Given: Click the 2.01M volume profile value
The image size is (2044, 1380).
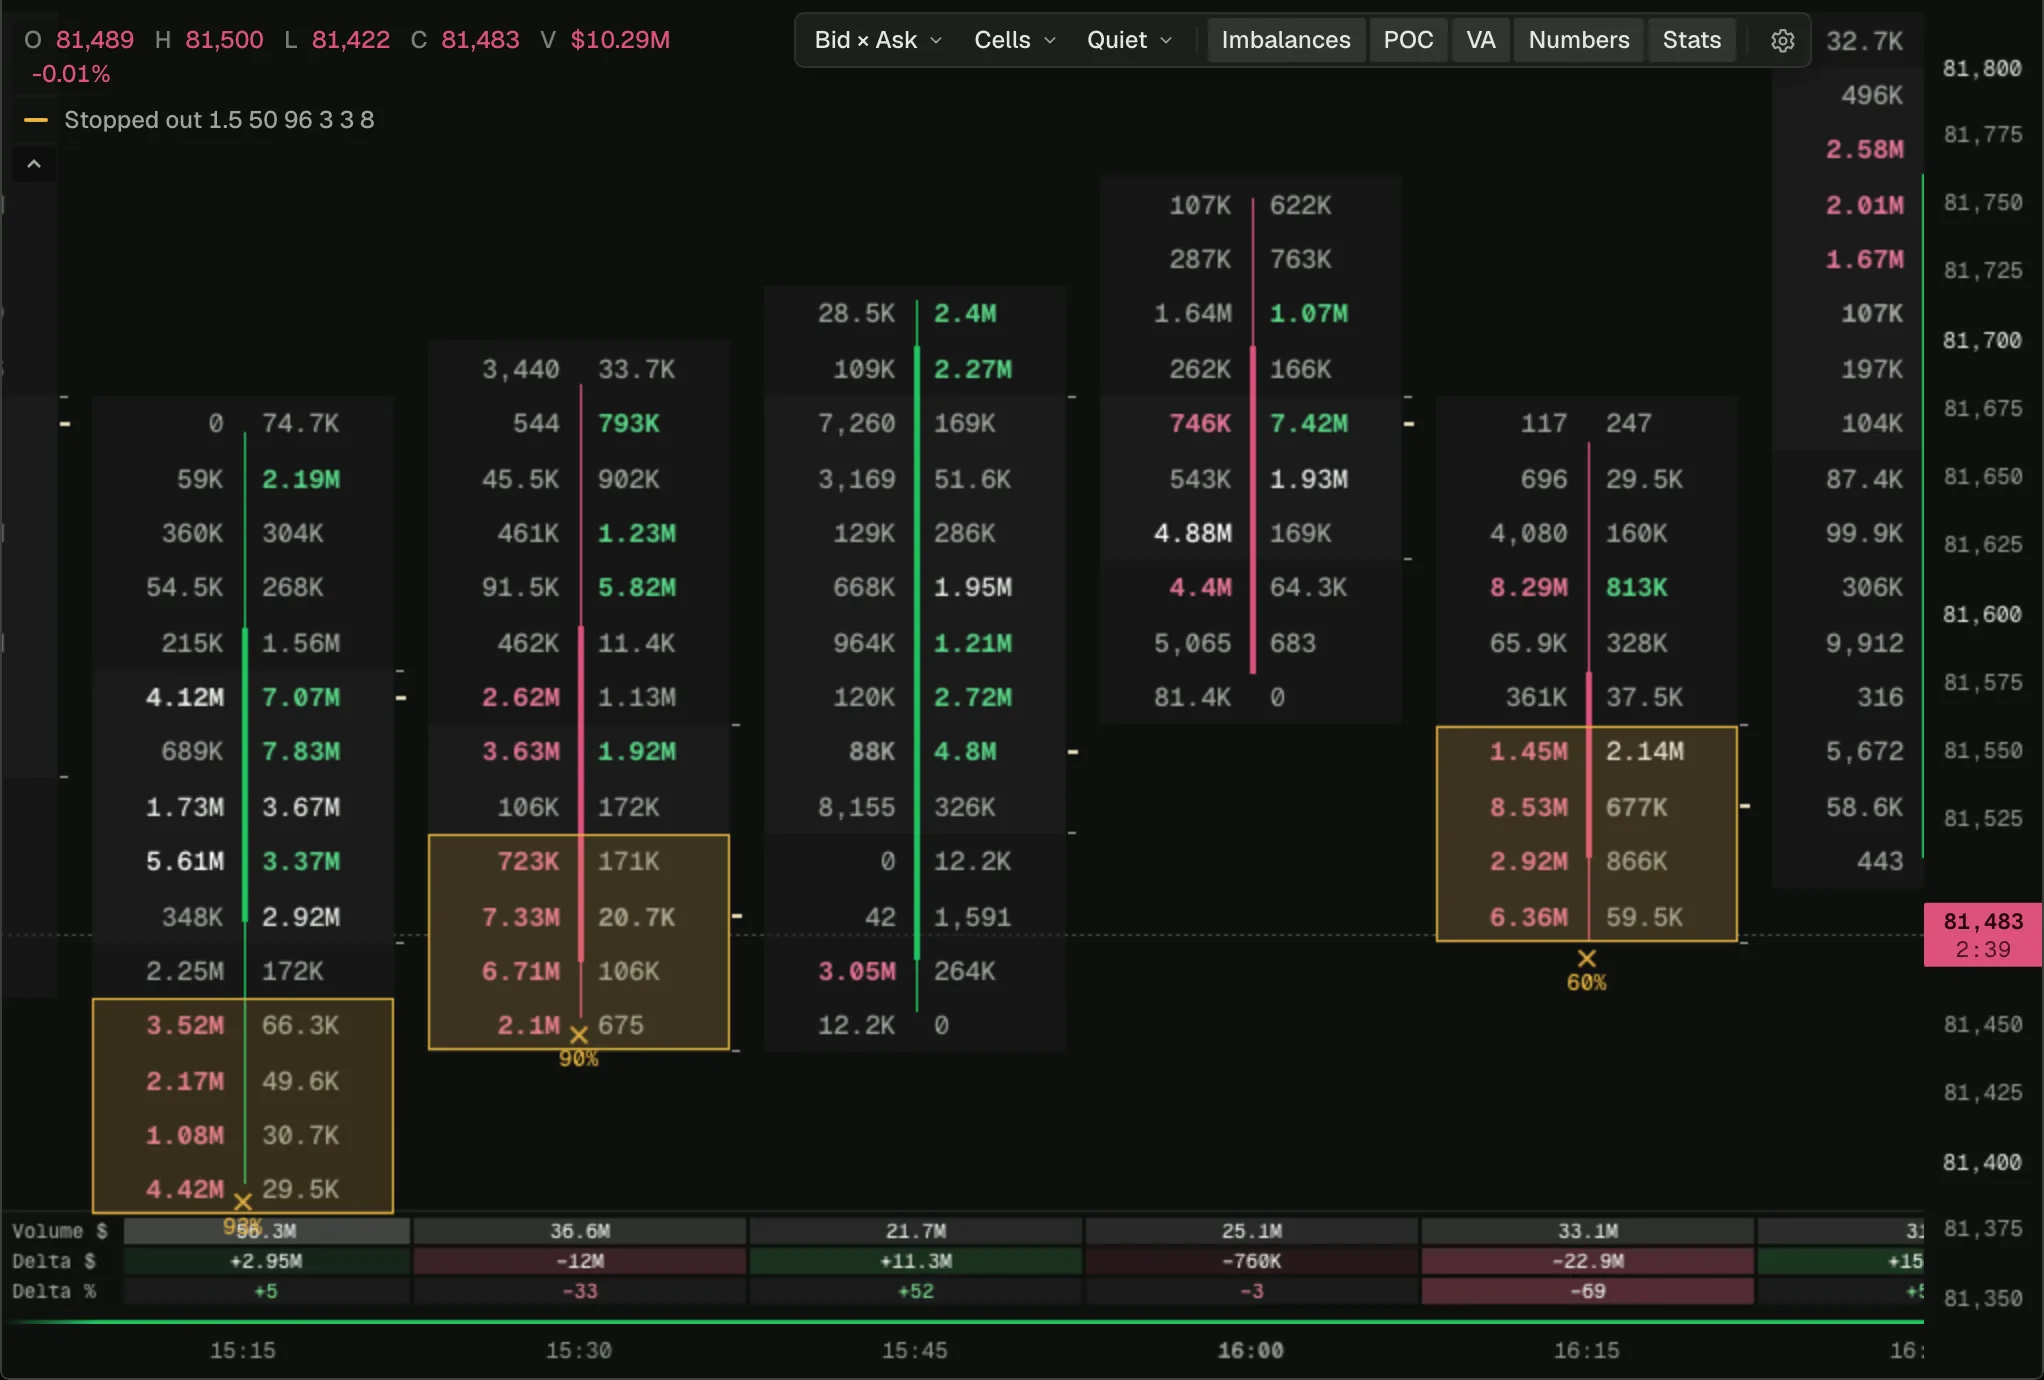Looking at the screenshot, I should click(x=1864, y=206).
